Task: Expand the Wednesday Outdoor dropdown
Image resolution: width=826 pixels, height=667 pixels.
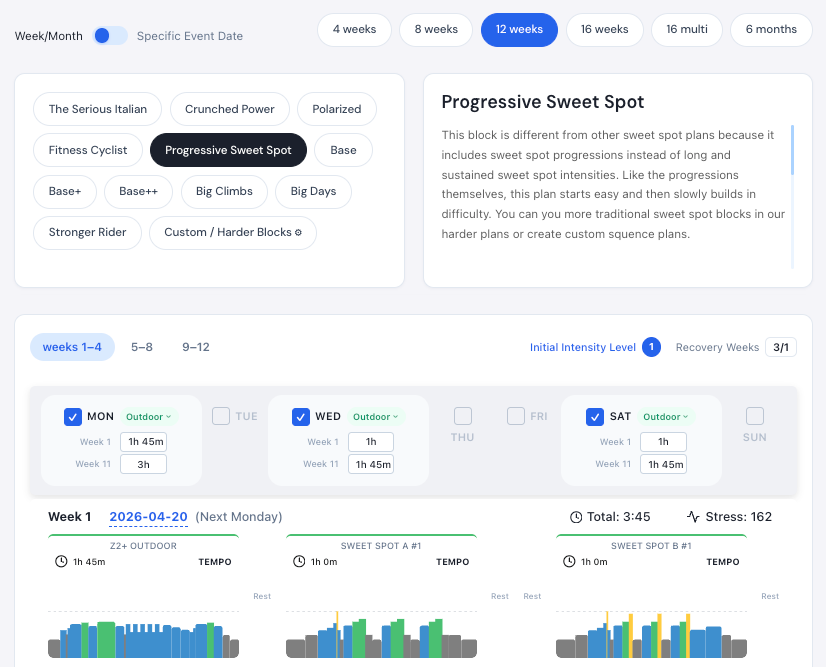Action: coord(376,417)
